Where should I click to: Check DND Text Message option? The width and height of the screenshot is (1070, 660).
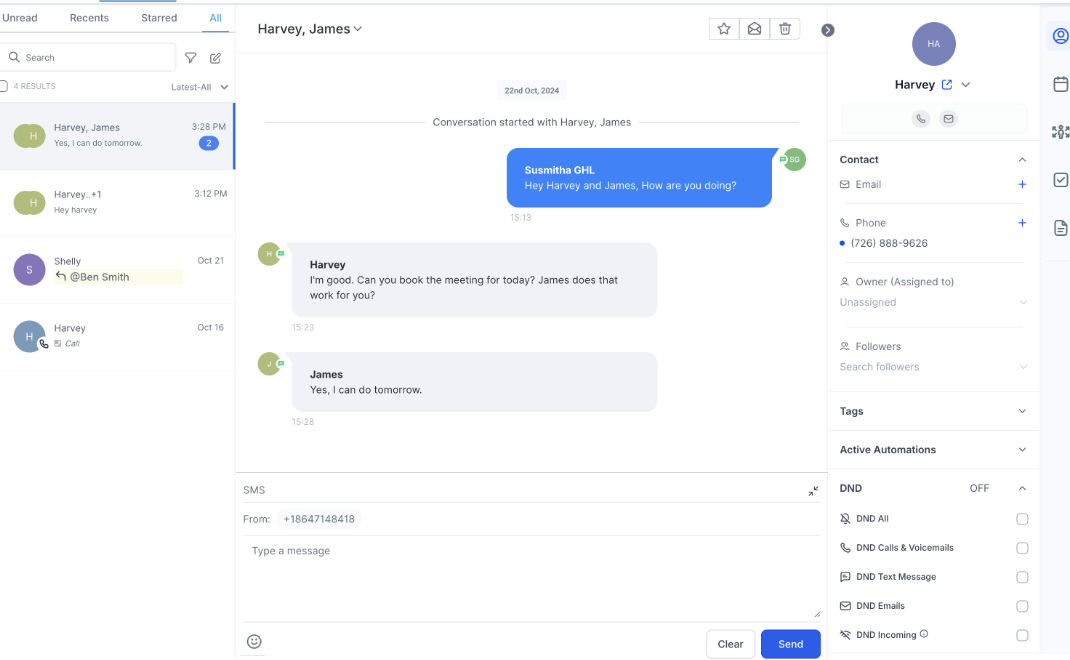(x=1022, y=577)
